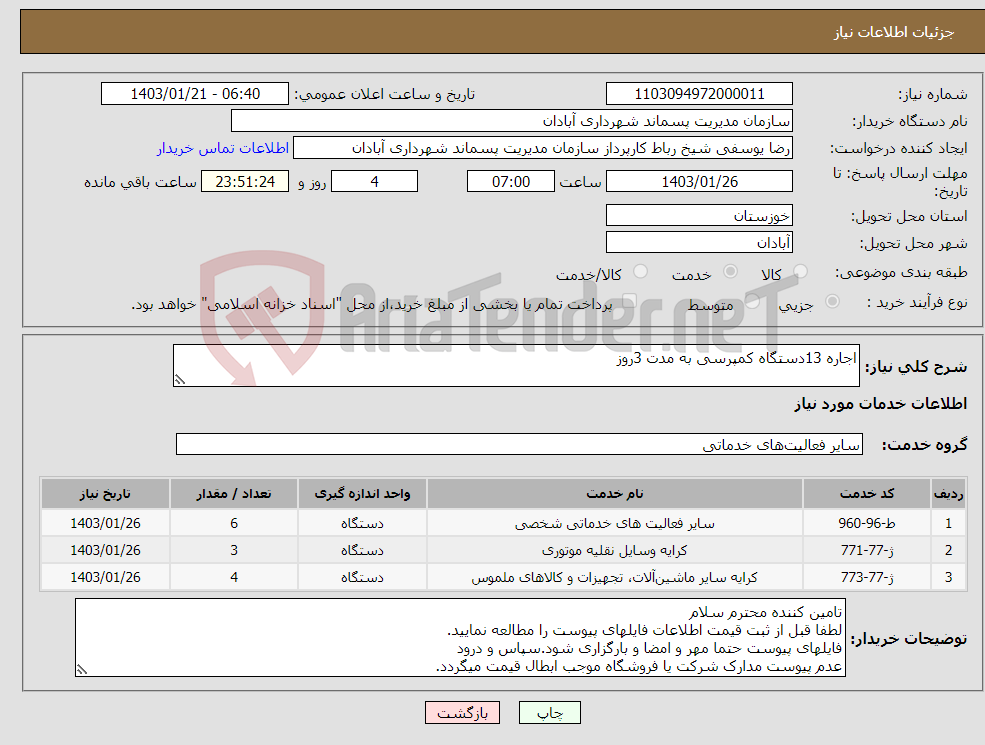The width and height of the screenshot is (985, 745).
Task: Click resize handle of buyer notes area
Action: pyautogui.click(x=82, y=670)
